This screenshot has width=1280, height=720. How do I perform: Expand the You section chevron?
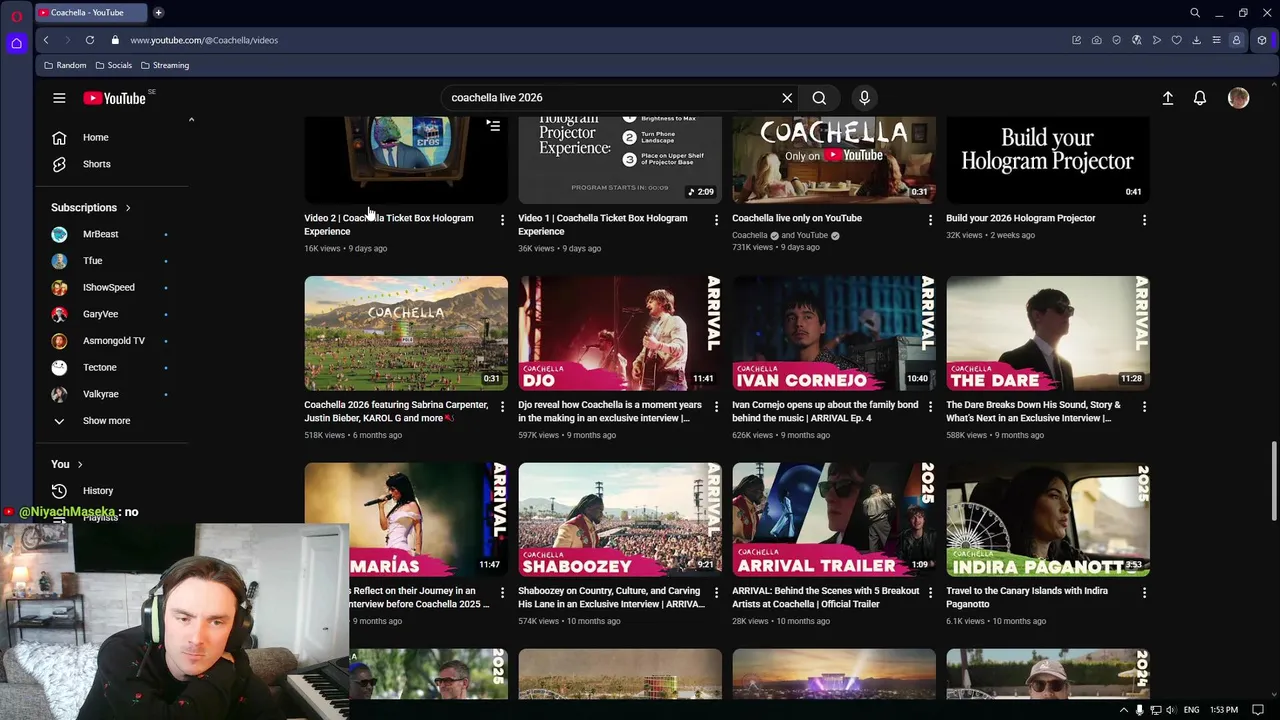pos(80,465)
